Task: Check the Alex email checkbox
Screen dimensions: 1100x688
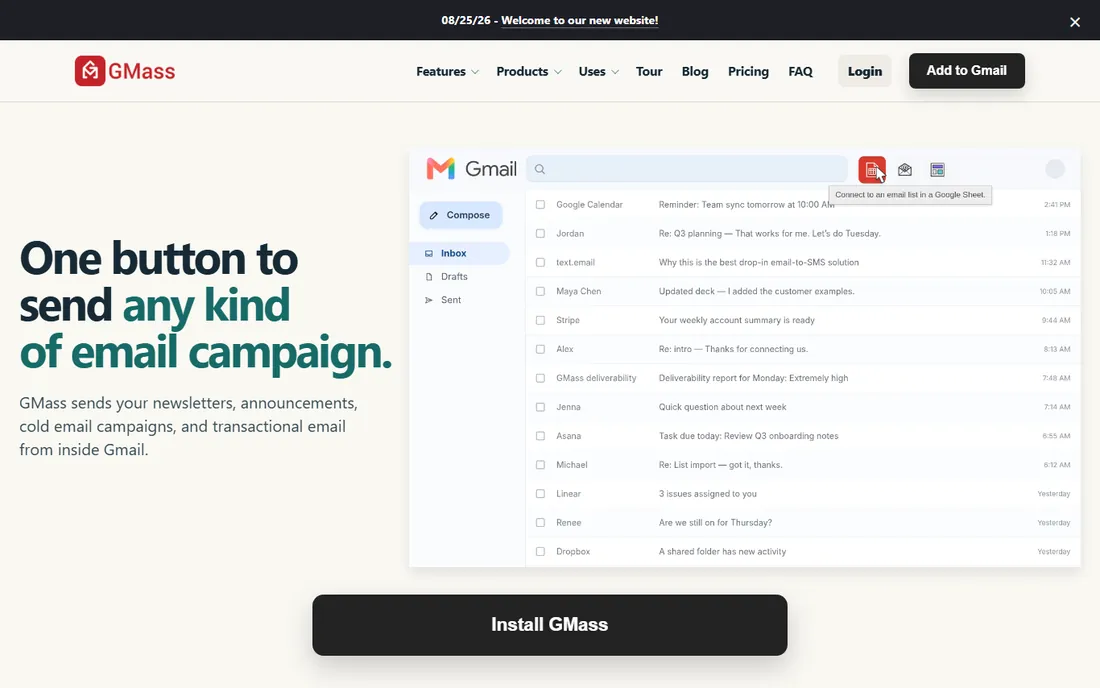Action: (x=540, y=349)
